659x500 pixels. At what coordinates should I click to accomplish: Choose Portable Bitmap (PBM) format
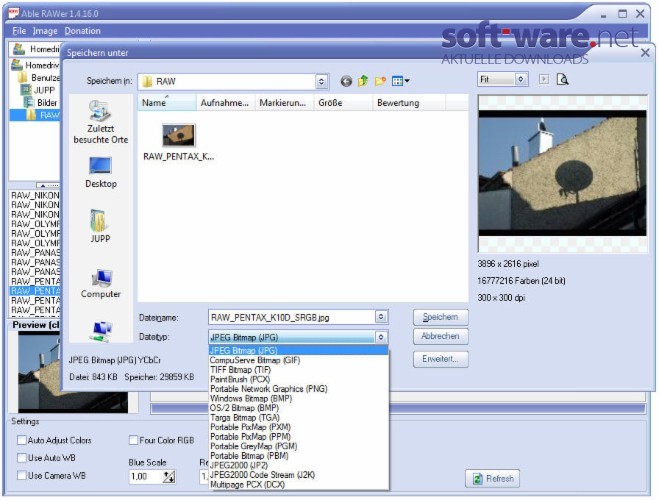coord(298,455)
